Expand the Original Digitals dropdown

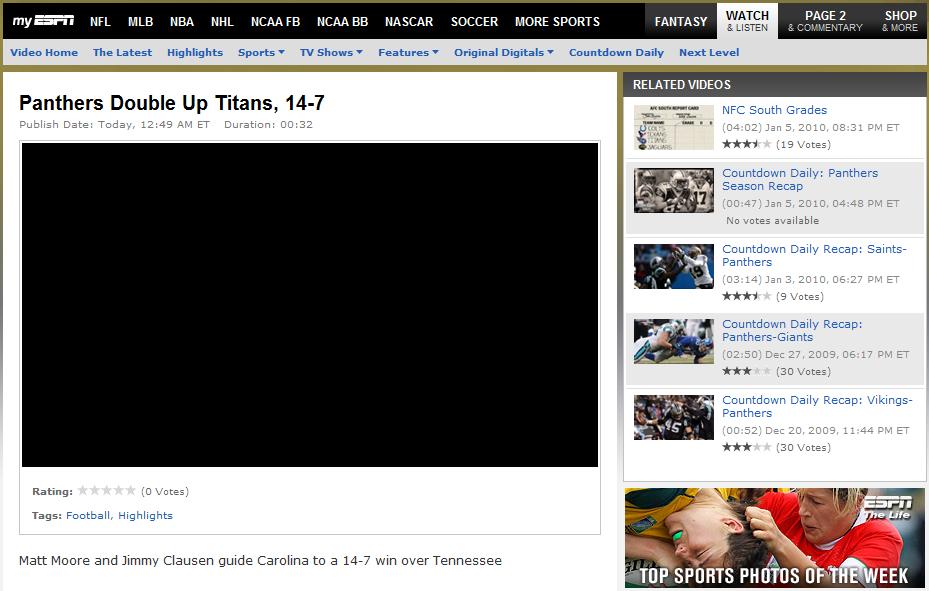coord(504,53)
